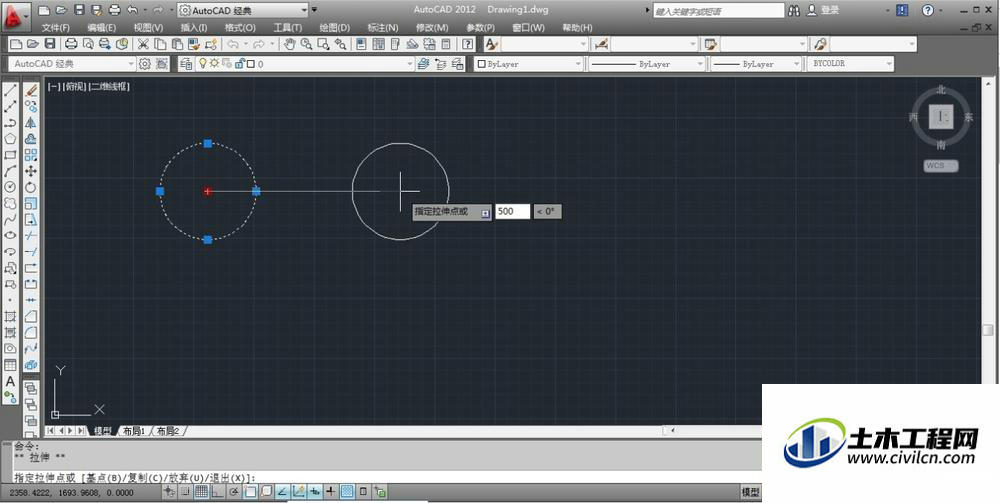Click the Zoom Realtime icon

[x=307, y=44]
